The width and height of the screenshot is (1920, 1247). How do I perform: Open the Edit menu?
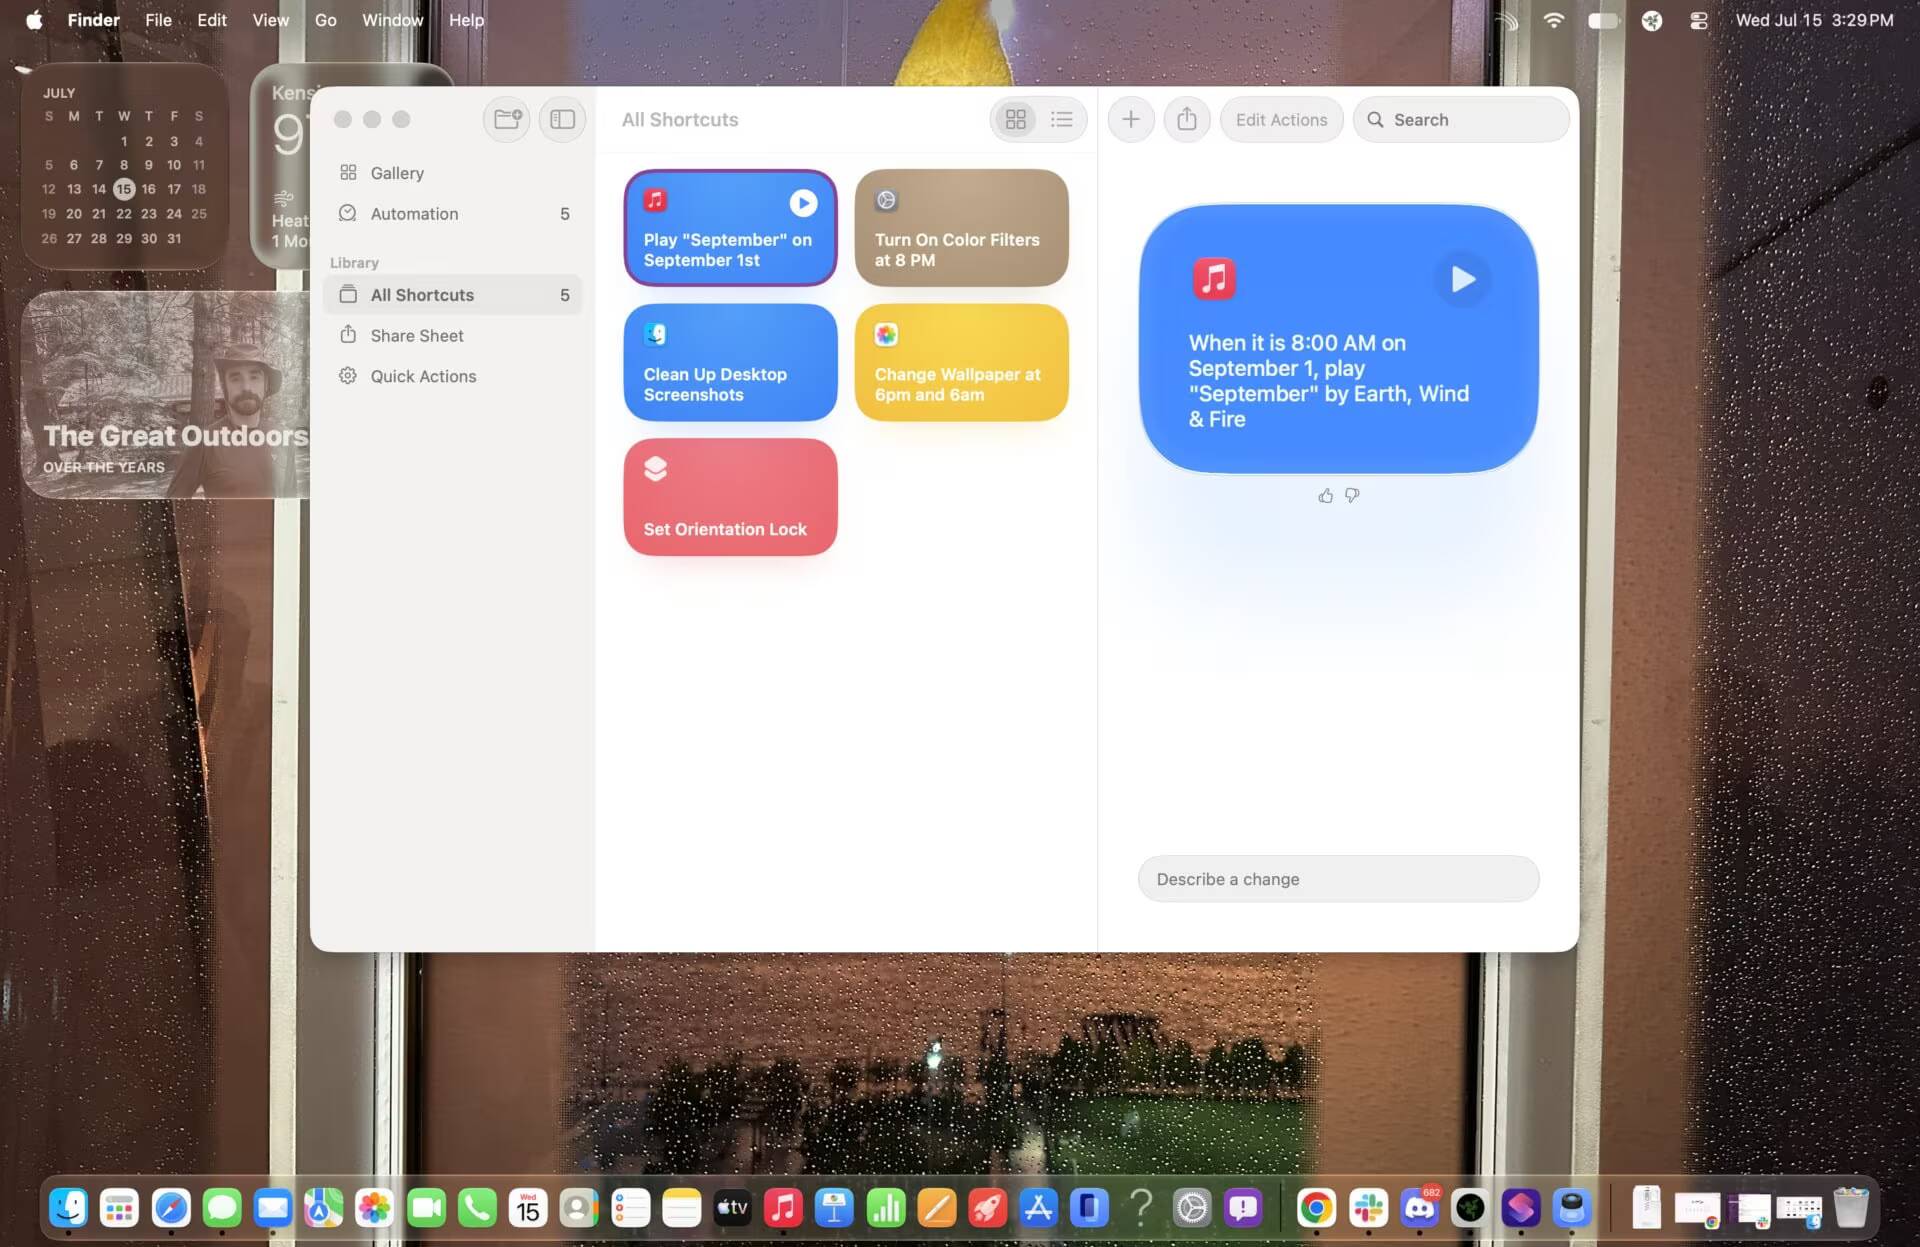211,20
